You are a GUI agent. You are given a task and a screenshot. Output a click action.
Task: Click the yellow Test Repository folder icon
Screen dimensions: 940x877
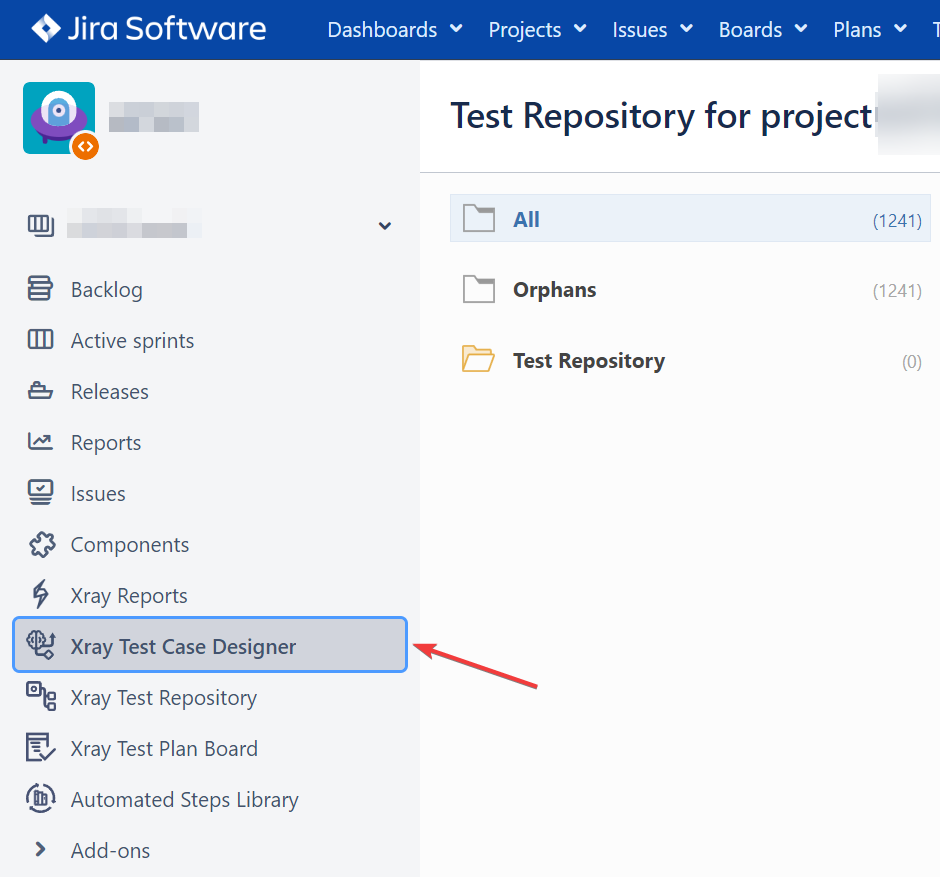point(478,358)
